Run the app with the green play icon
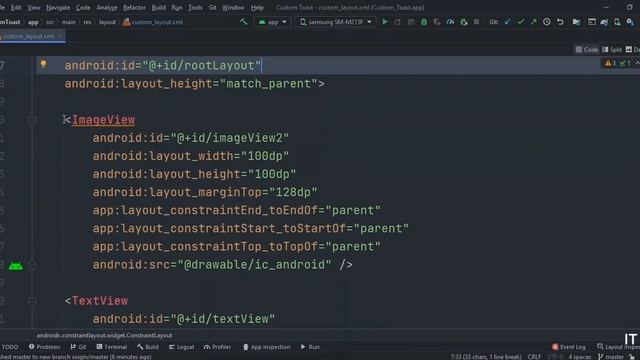Image resolution: width=640 pixels, height=360 pixels. tap(384, 22)
